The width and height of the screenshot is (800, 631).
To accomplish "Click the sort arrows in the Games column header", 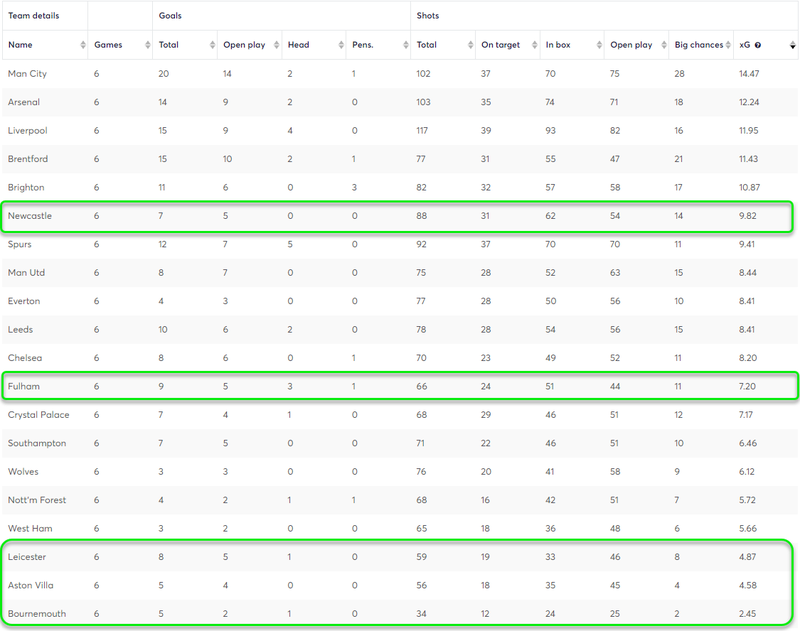I will point(147,45).
